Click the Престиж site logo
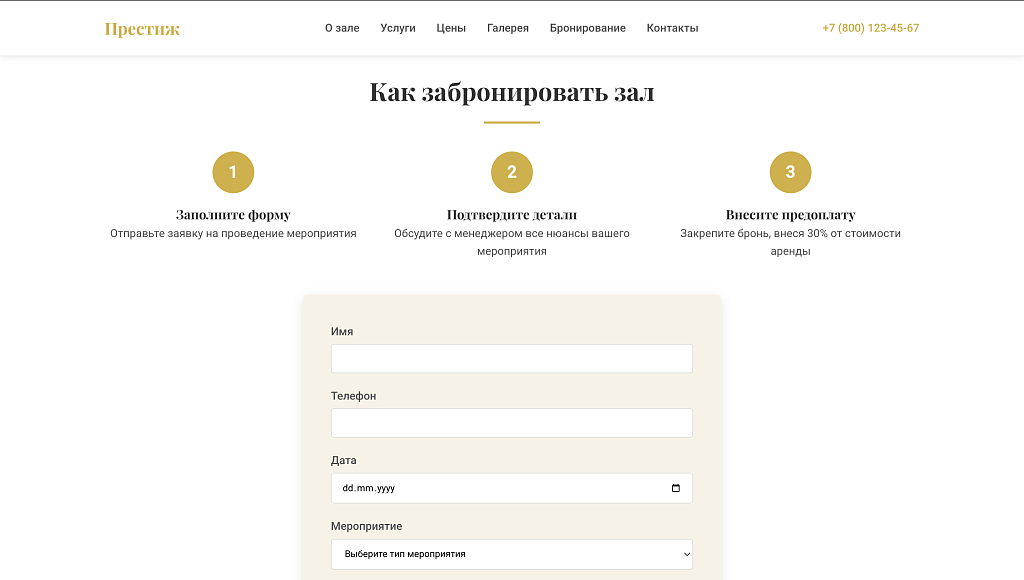Viewport: 1024px width, 580px height. pyautogui.click(x=141, y=28)
